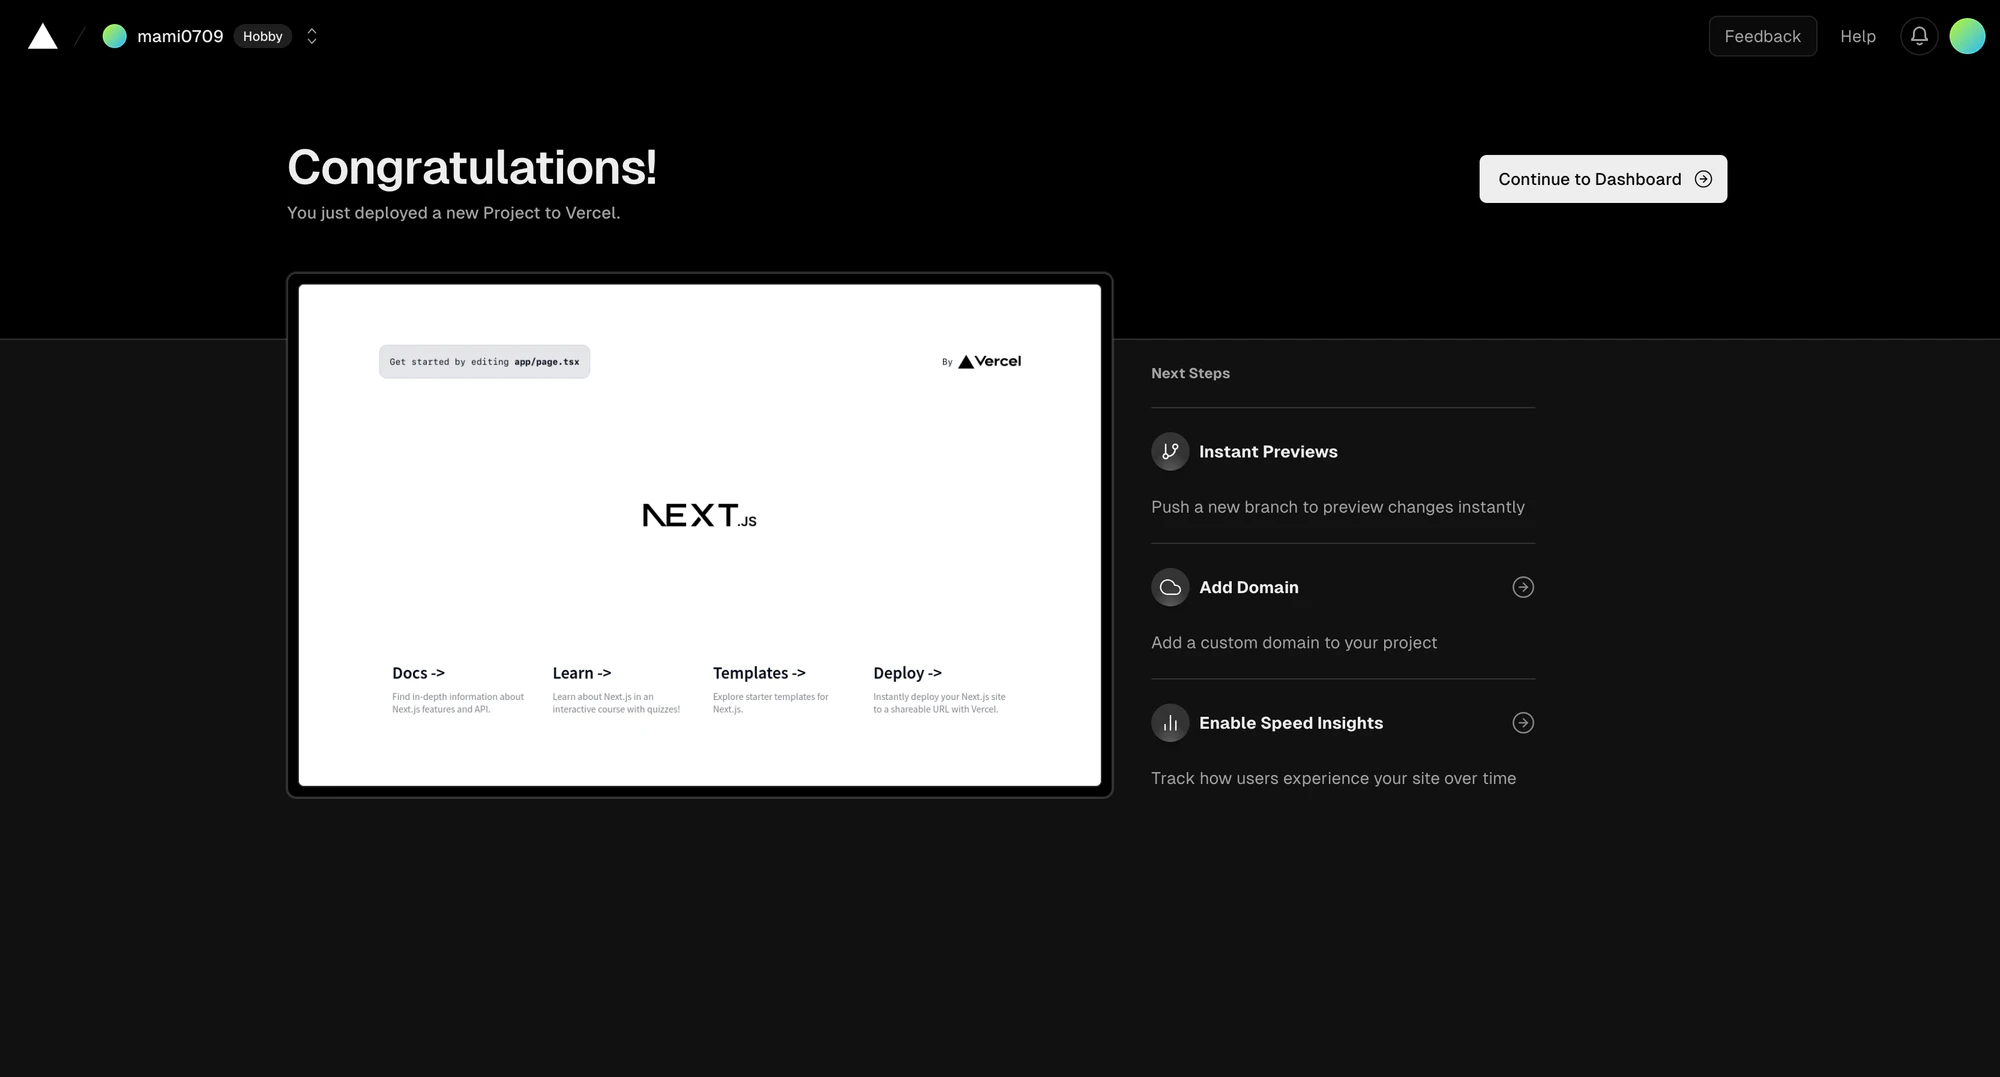This screenshot has height=1077, width=2000.
Task: Click the arrow icon in Continue to Dashboard
Action: click(x=1703, y=179)
